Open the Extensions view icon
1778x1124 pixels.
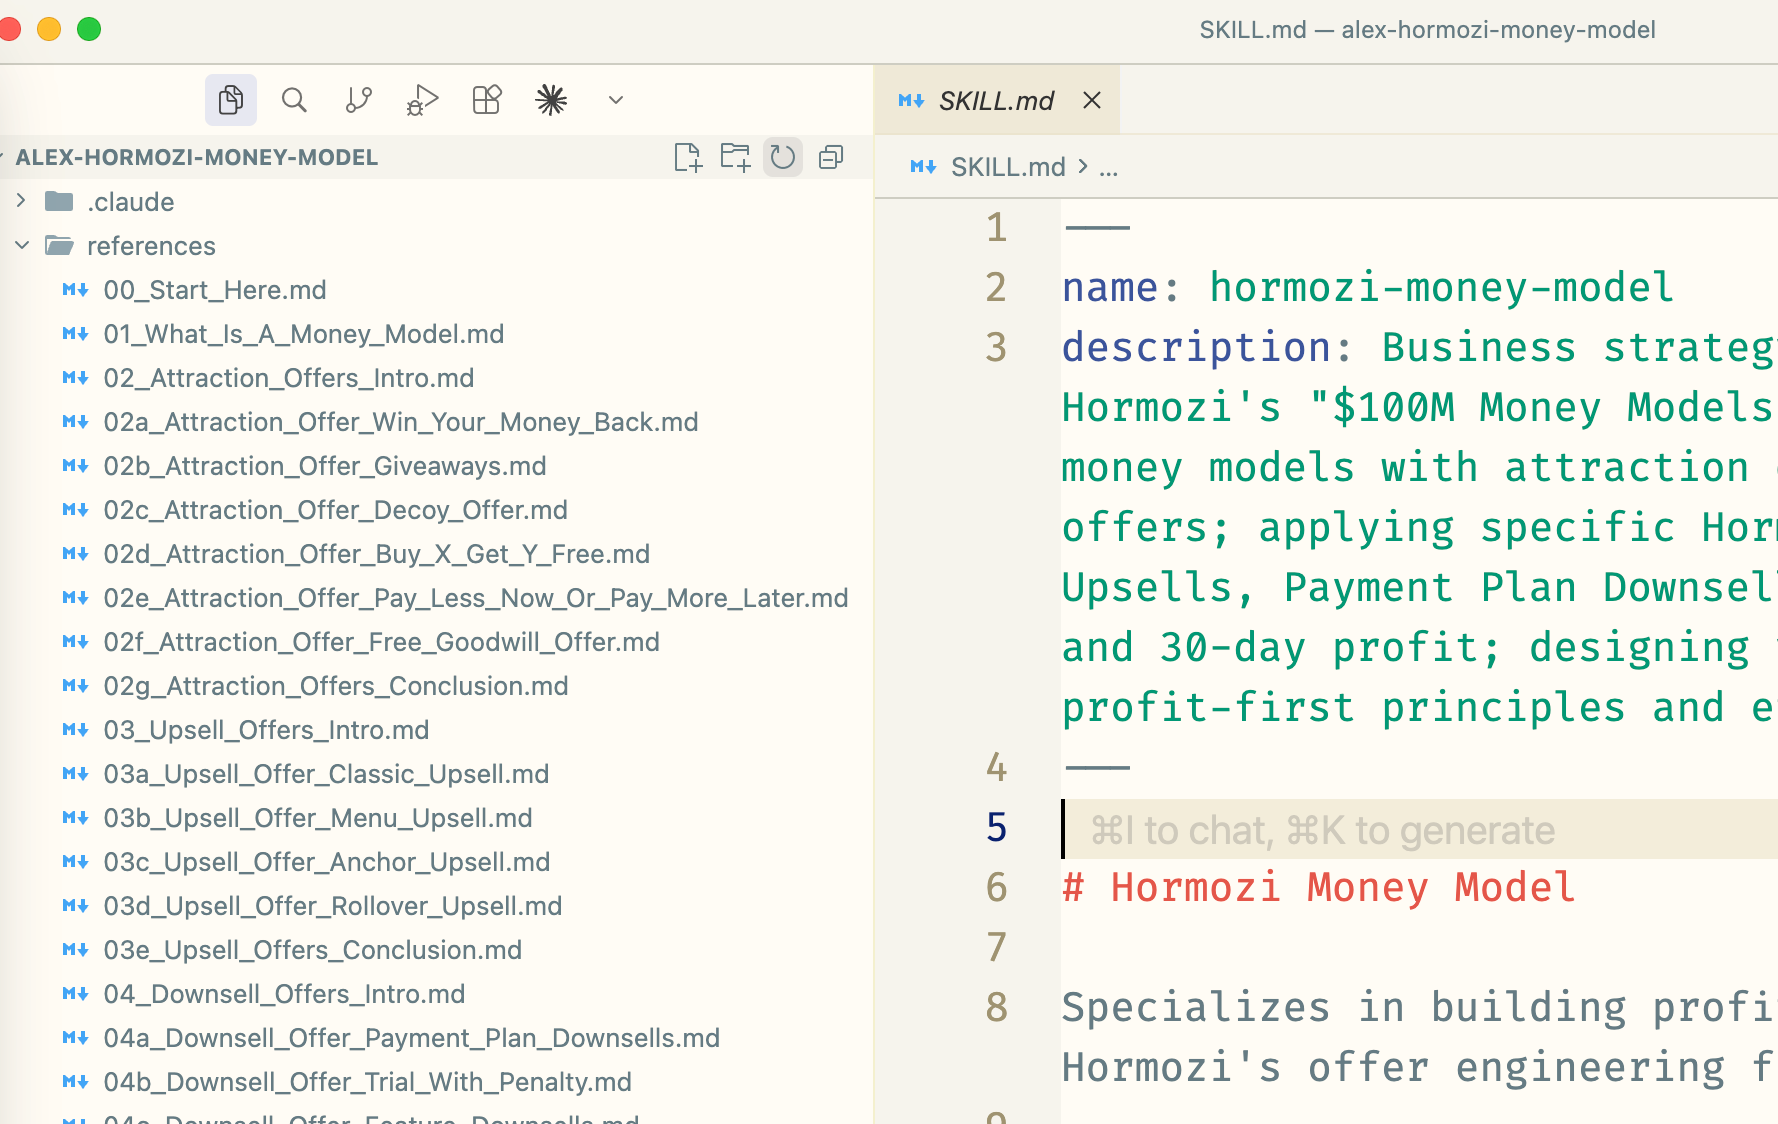(487, 100)
